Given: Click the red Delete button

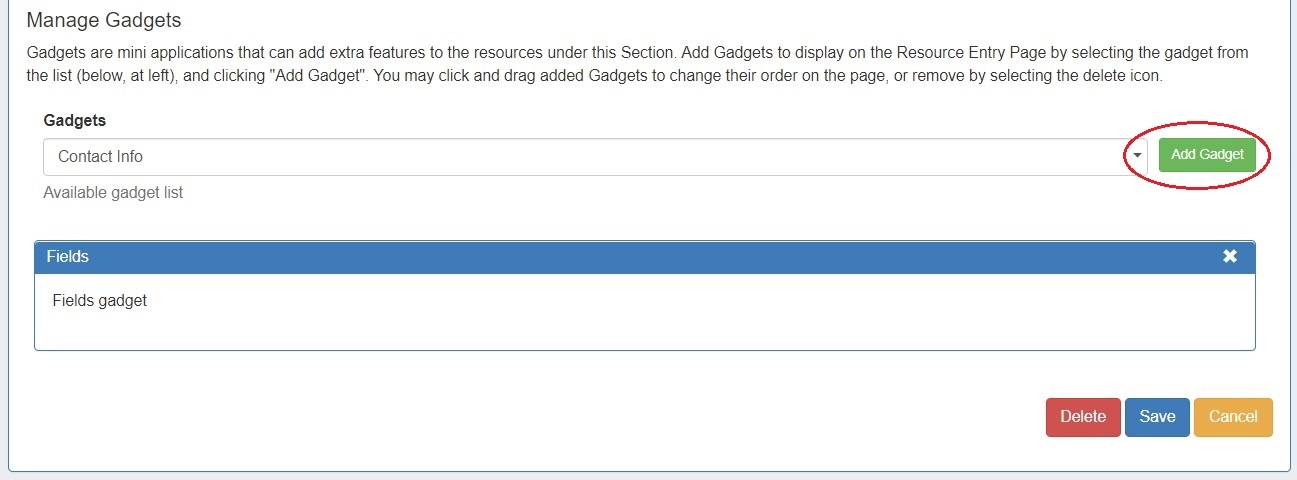Looking at the screenshot, I should pos(1082,417).
